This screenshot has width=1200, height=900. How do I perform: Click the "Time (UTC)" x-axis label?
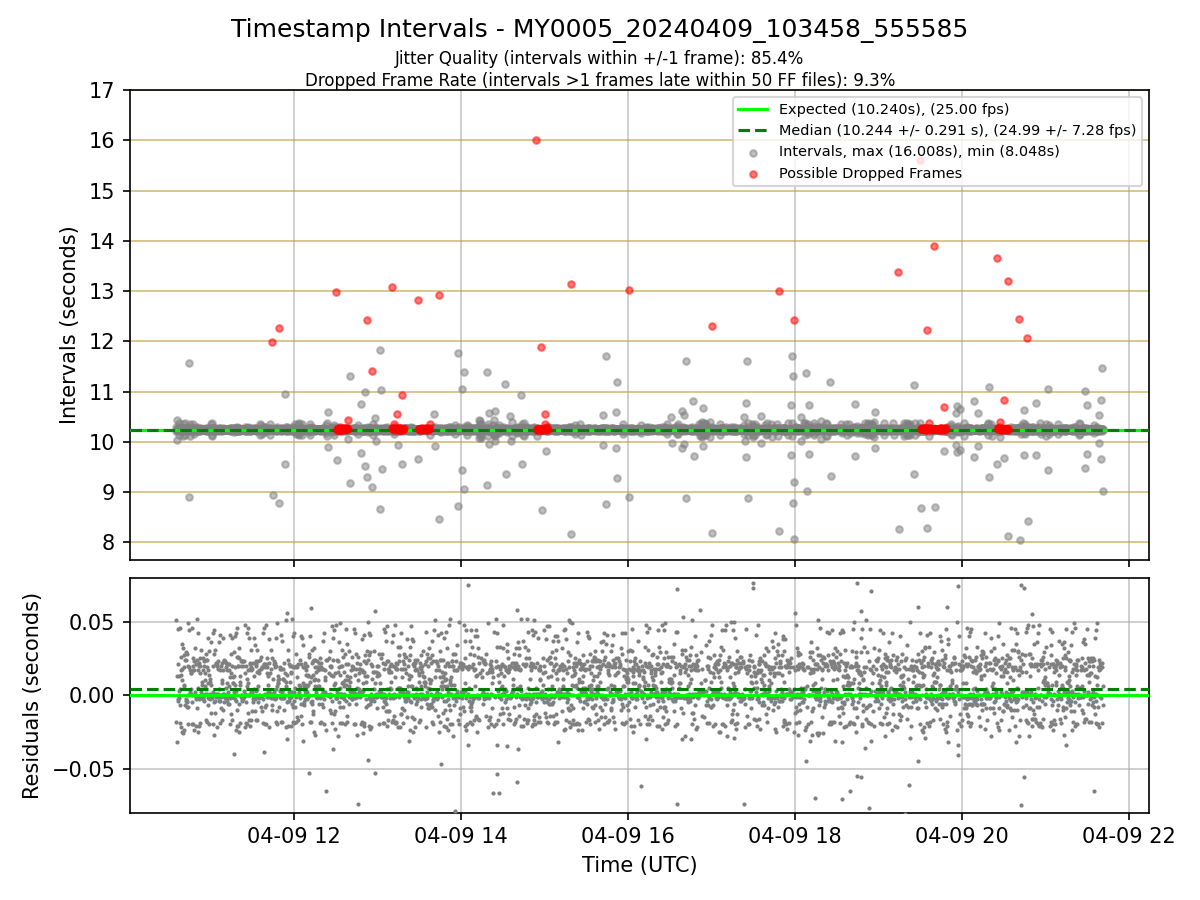click(640, 865)
